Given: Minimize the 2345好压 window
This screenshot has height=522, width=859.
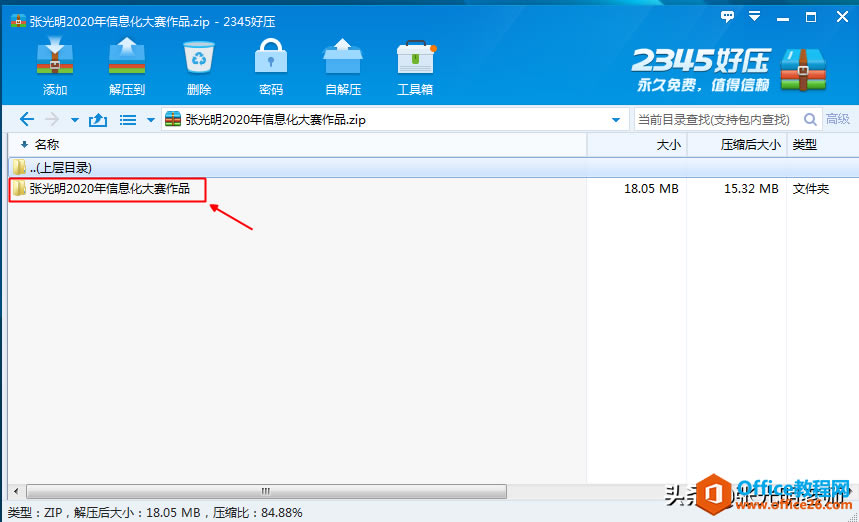Looking at the screenshot, I should 783,18.
